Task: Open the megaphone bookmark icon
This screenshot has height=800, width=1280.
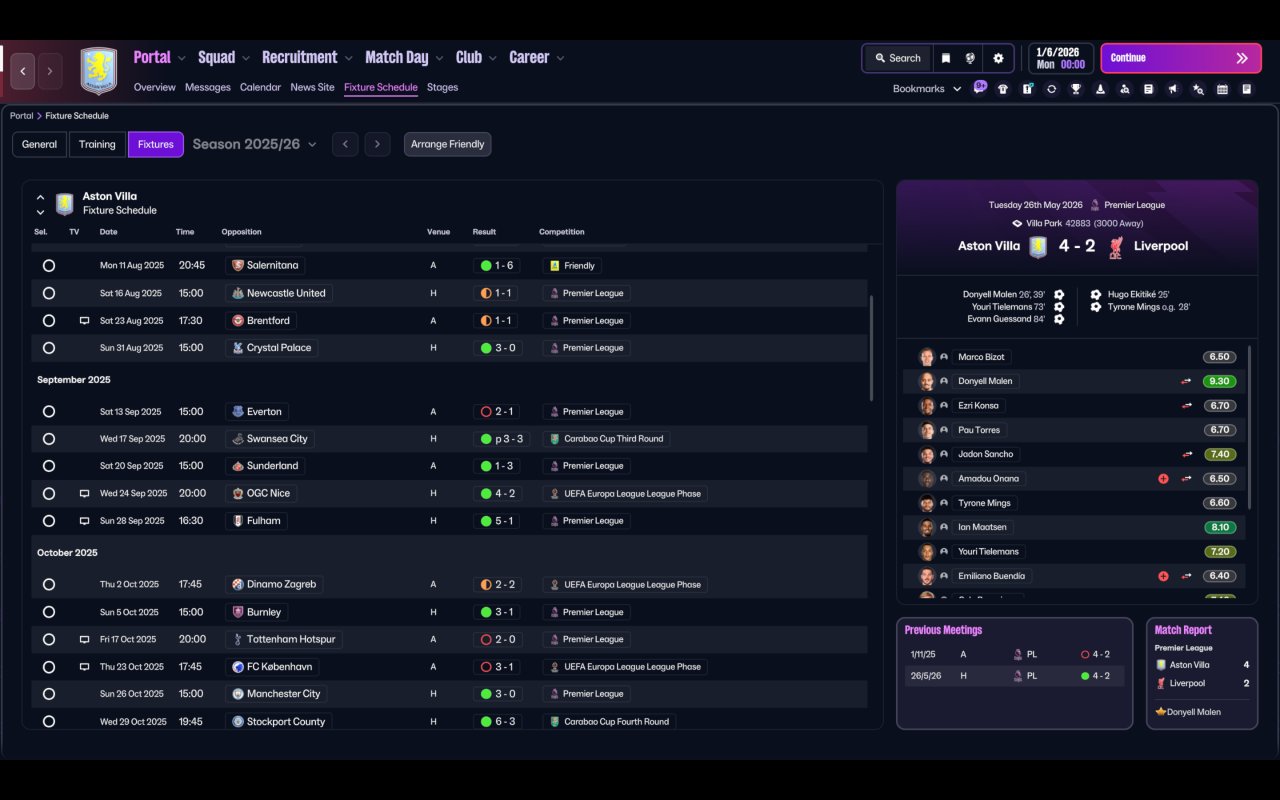Action: tap(1173, 89)
